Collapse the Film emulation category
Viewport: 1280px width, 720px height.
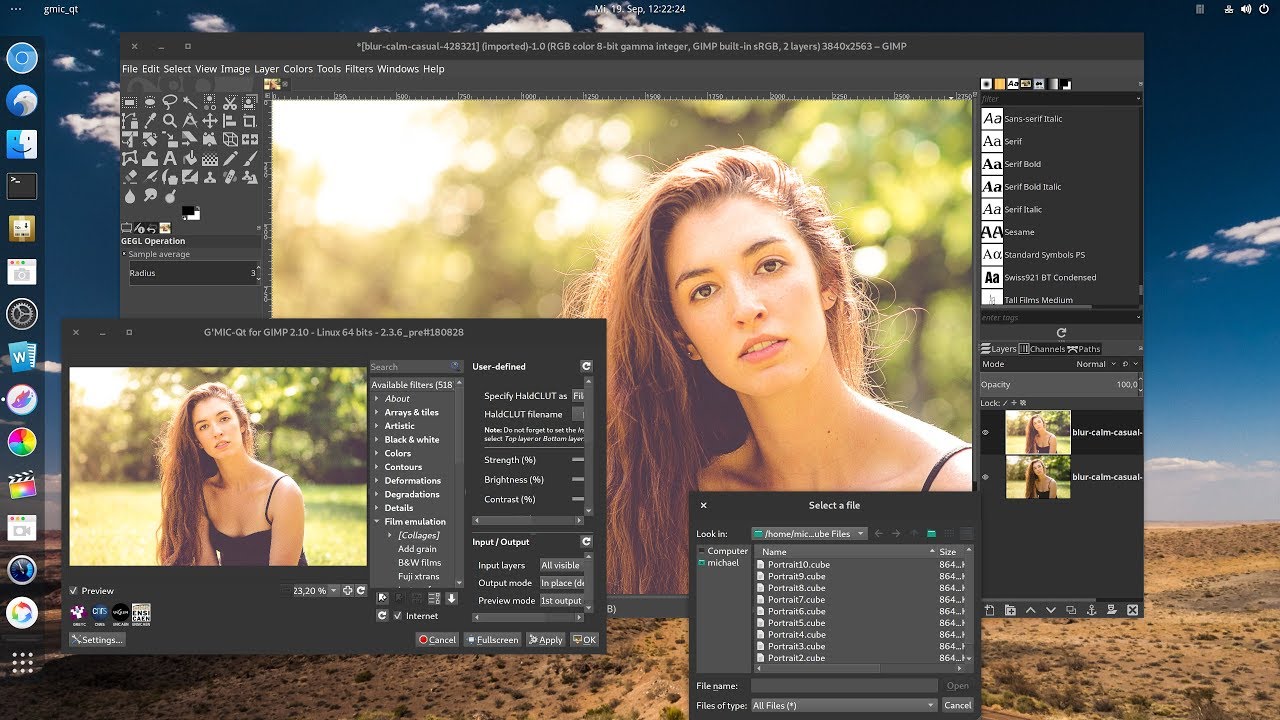[x=377, y=521]
